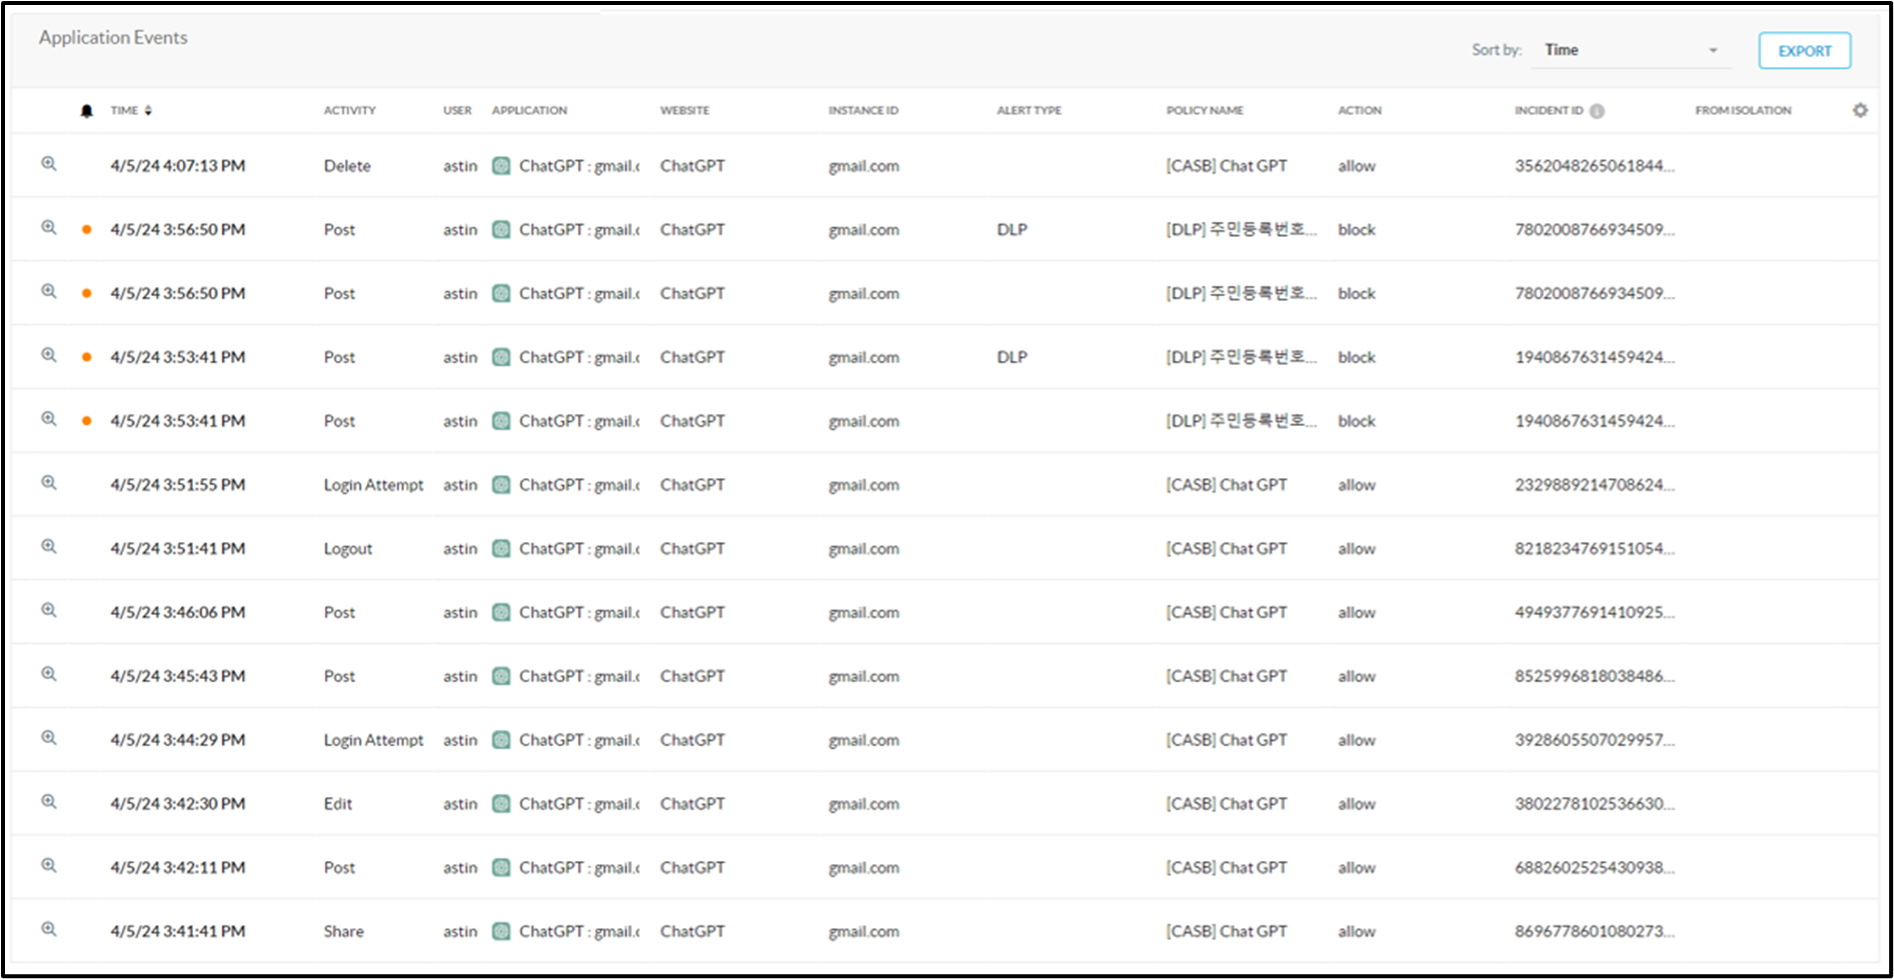Image resolution: width=1894 pixels, height=979 pixels.
Task: Click ChatGPT app icon in 3:42:11 PM row
Action: 502,868
